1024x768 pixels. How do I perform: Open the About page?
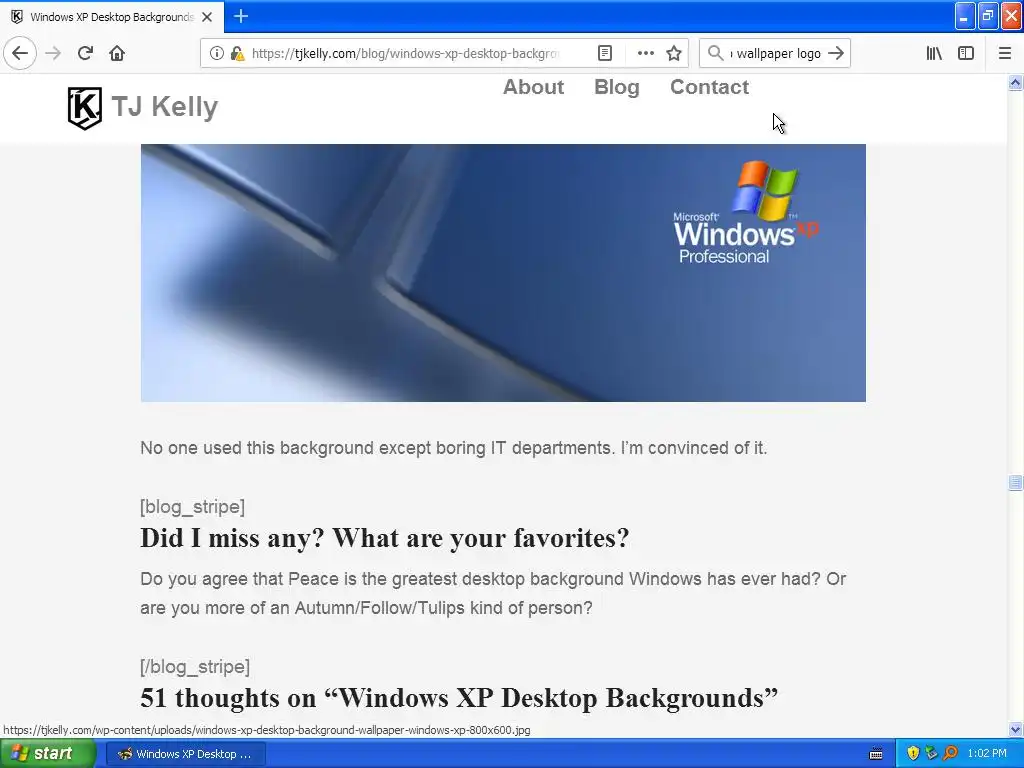534,87
